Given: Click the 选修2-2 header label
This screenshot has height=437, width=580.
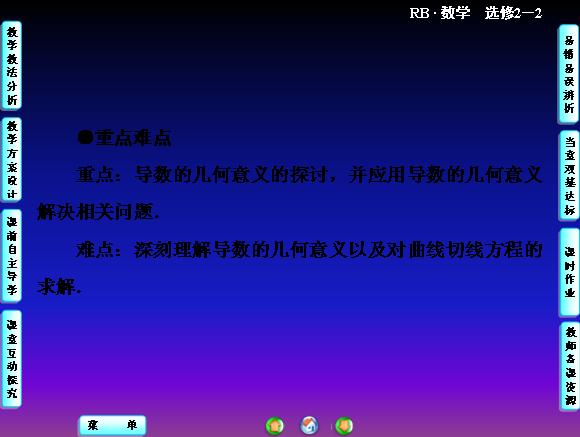Looking at the screenshot, I should coord(513,13).
